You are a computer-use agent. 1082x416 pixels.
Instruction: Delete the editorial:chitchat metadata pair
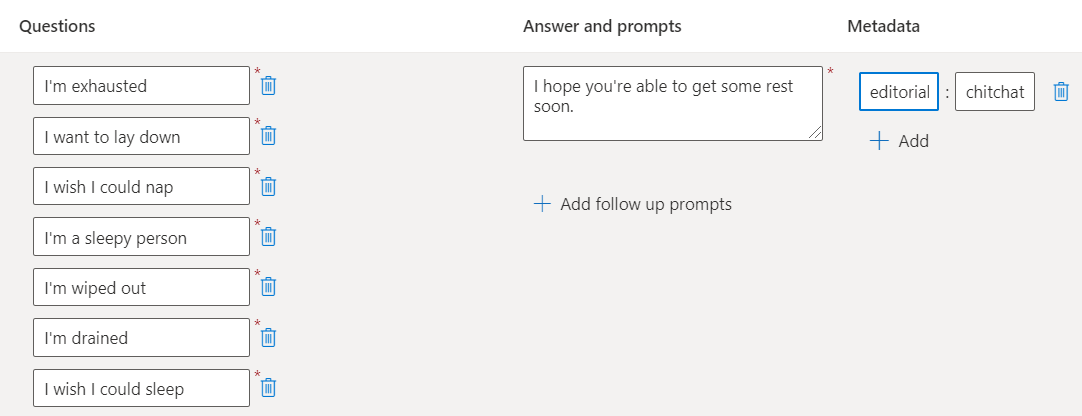click(1061, 92)
